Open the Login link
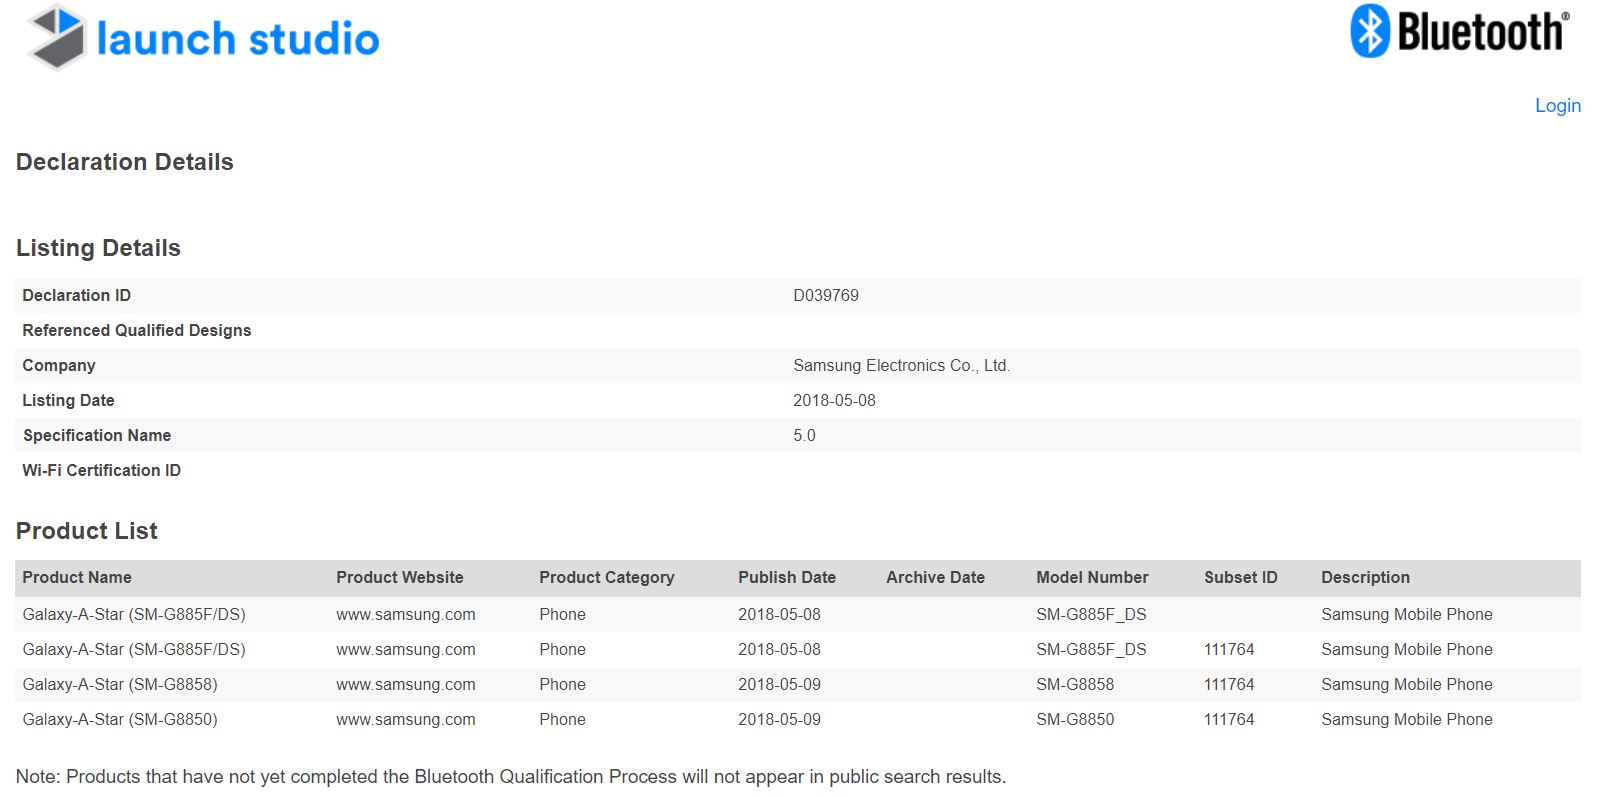 tap(1557, 106)
